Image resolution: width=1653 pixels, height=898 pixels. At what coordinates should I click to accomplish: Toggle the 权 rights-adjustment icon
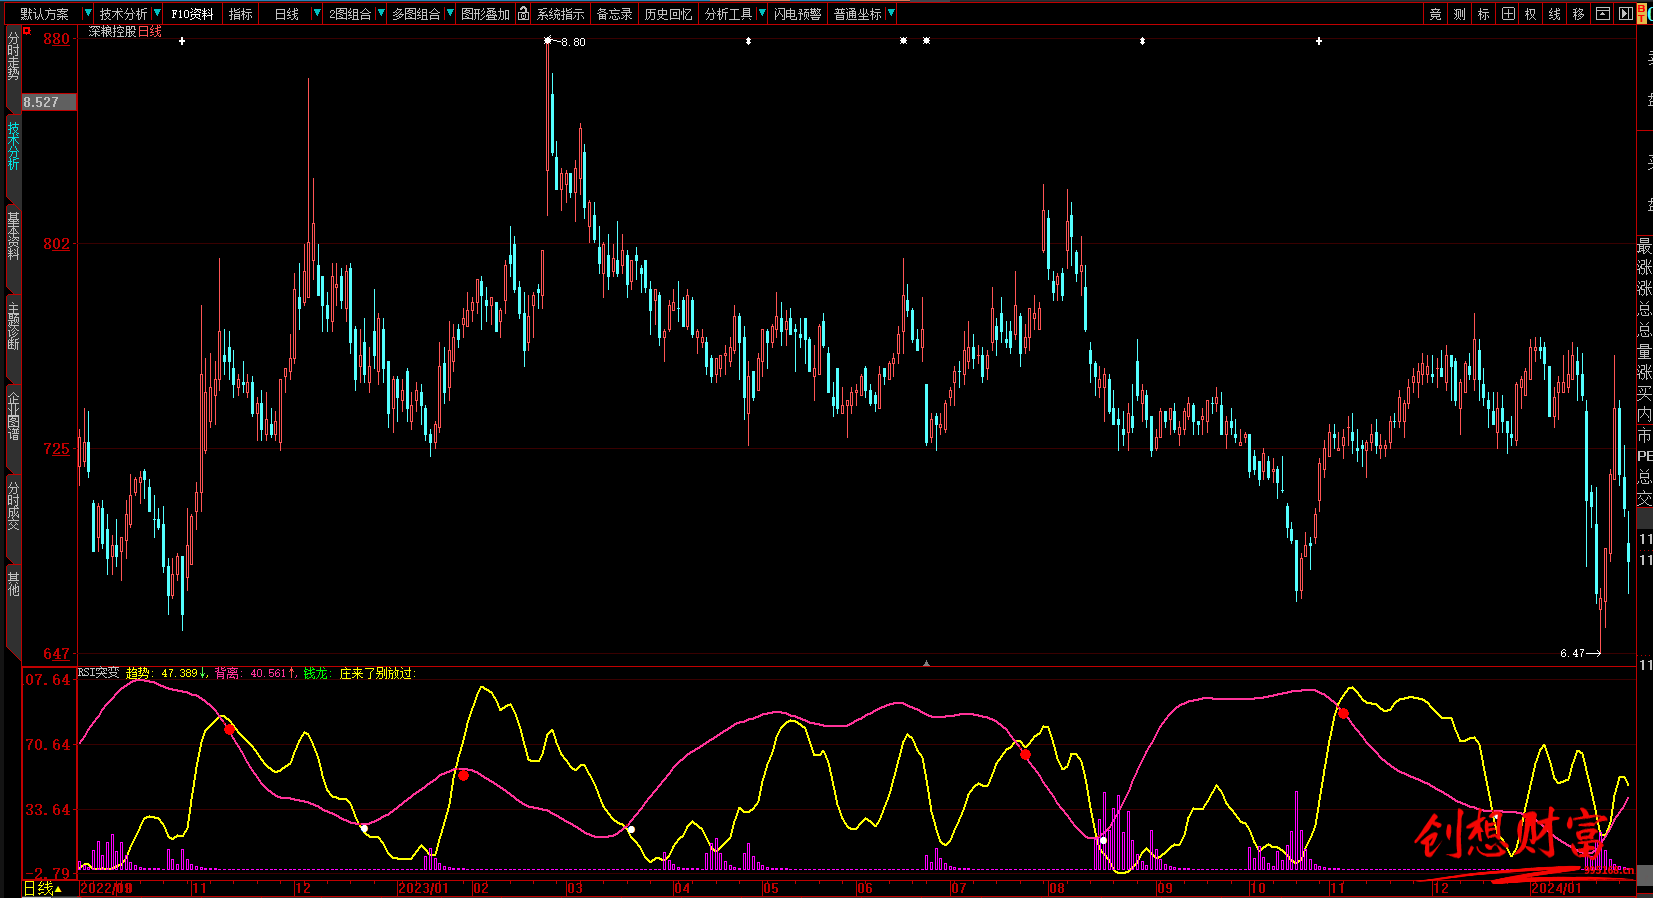point(1531,14)
